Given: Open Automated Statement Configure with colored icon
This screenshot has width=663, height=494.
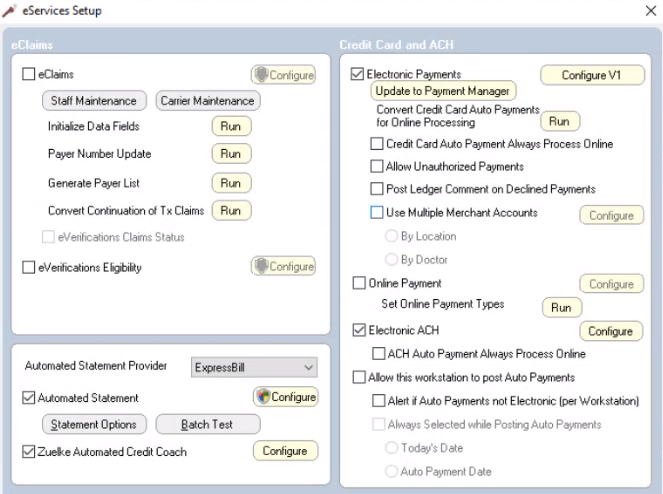Looking at the screenshot, I should tap(285, 397).
